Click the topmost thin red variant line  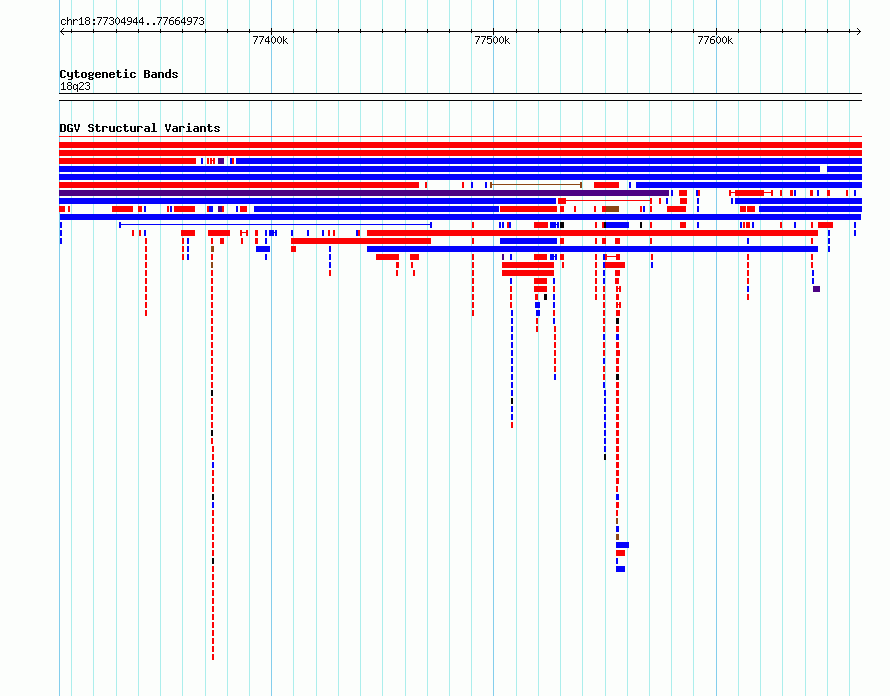click(460, 137)
